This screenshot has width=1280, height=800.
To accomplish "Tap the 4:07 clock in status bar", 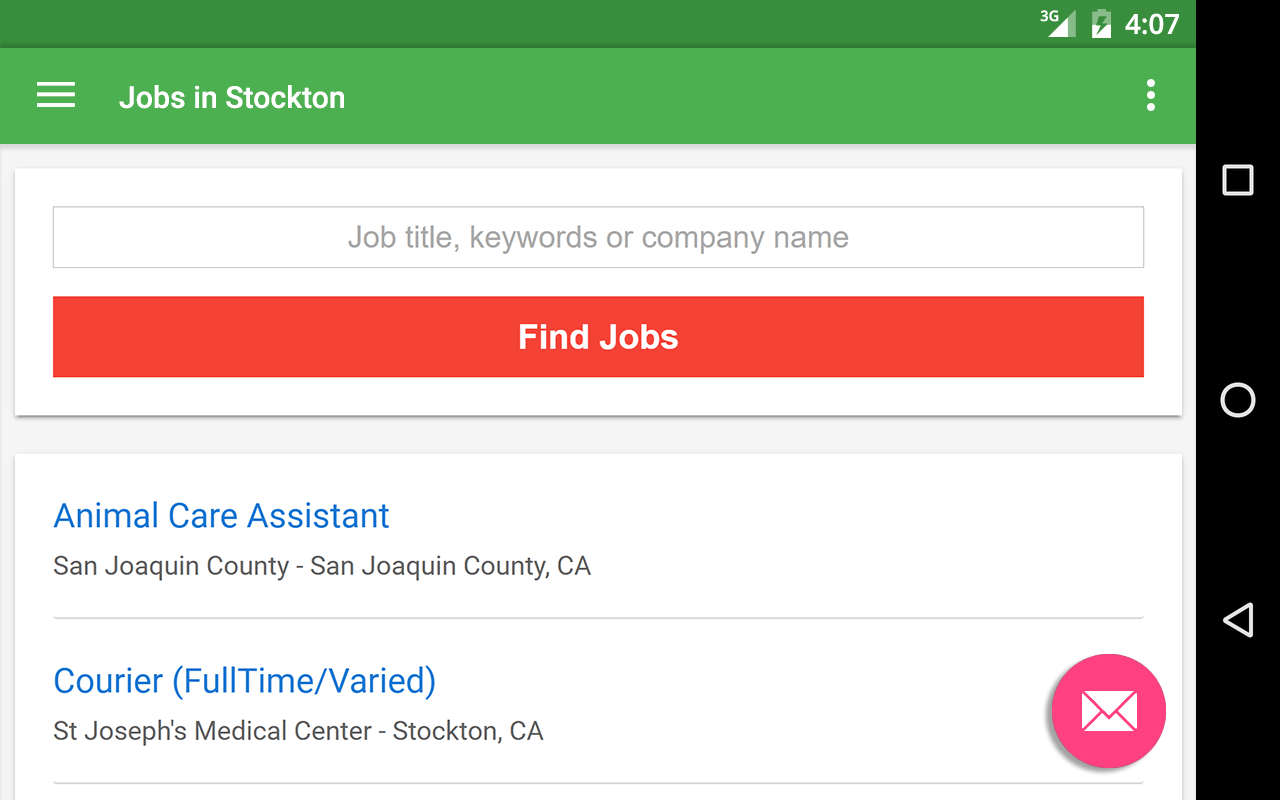I will [1152, 23].
